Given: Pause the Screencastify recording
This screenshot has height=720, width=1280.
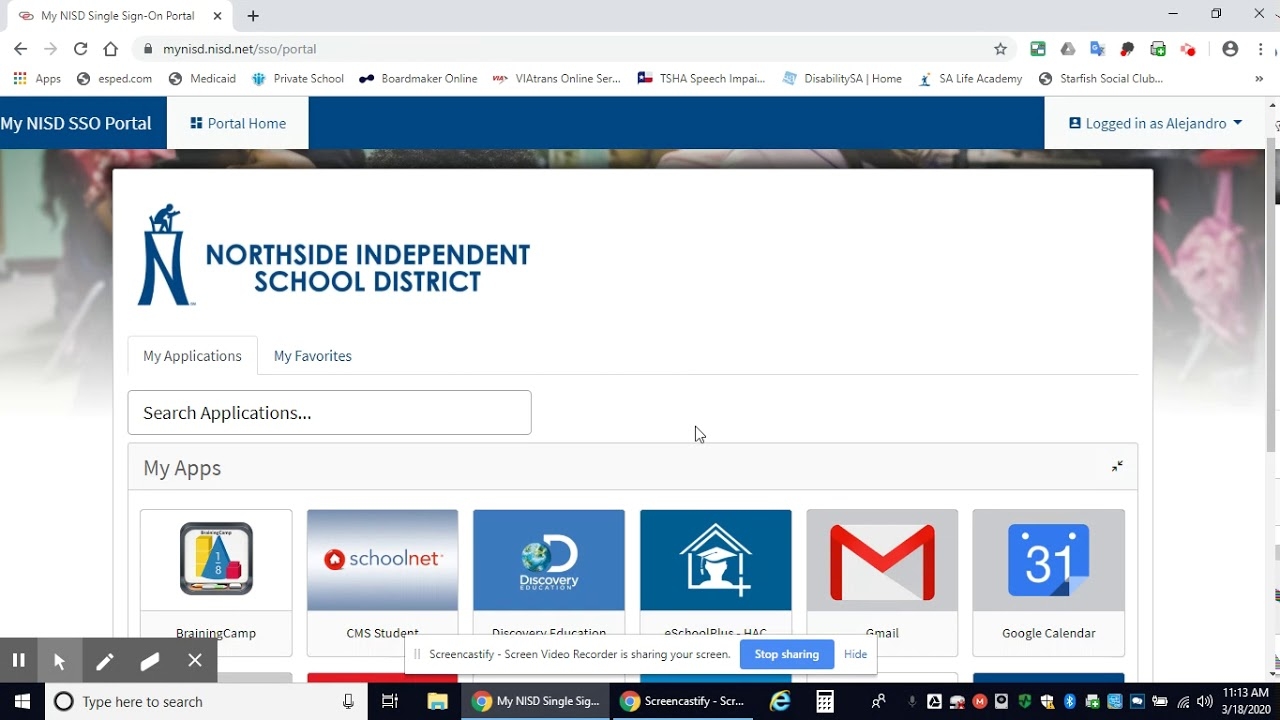Looking at the screenshot, I should click(x=18, y=660).
